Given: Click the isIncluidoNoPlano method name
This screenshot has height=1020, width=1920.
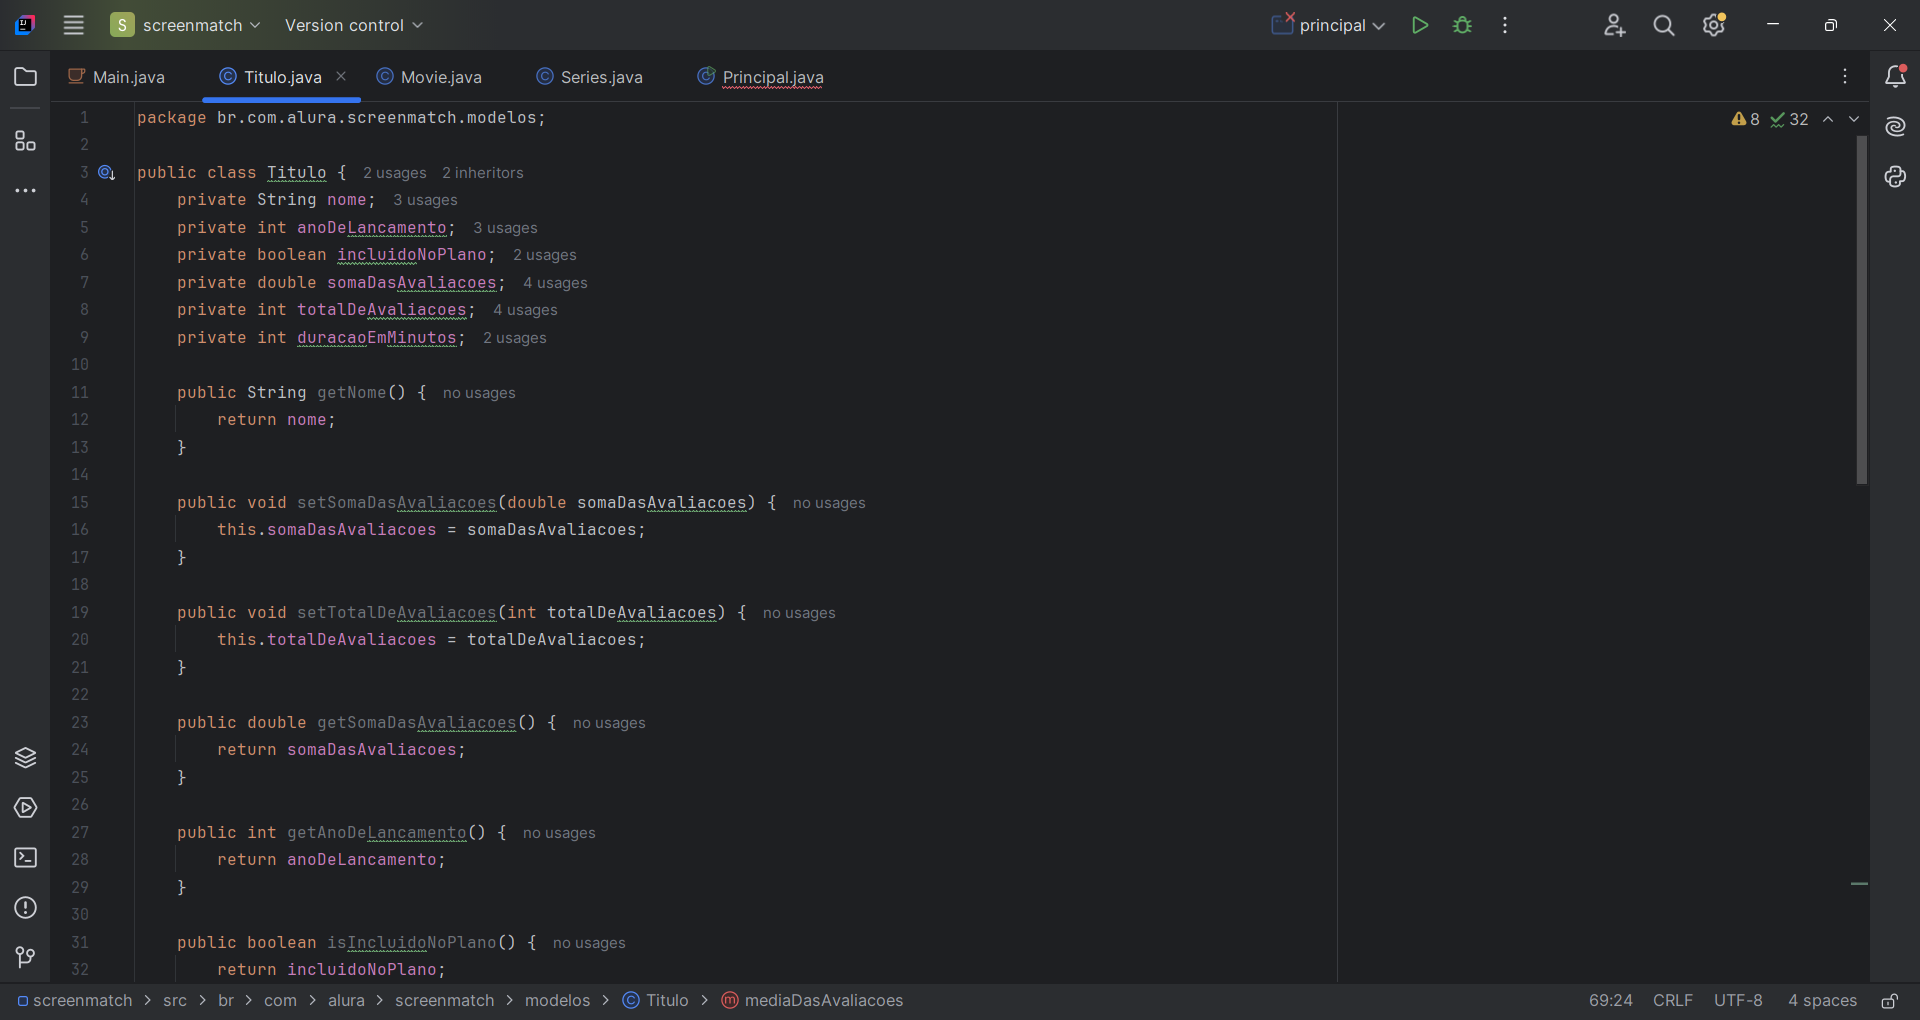Looking at the screenshot, I should (x=411, y=943).
